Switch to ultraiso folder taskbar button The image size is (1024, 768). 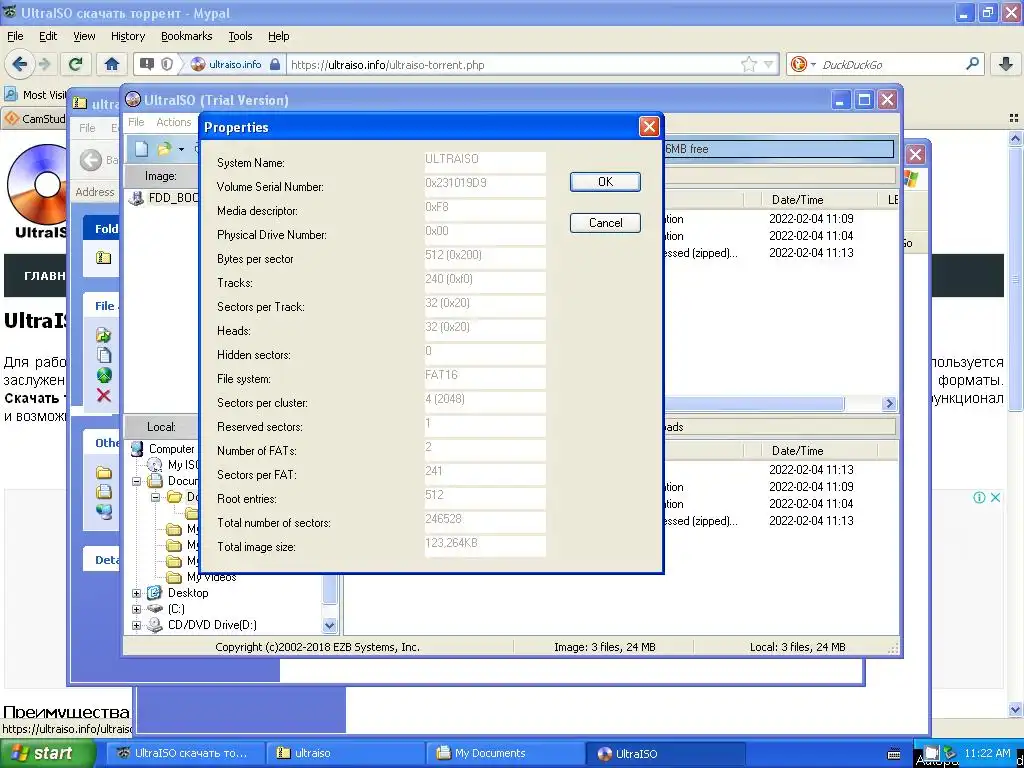coord(345,753)
